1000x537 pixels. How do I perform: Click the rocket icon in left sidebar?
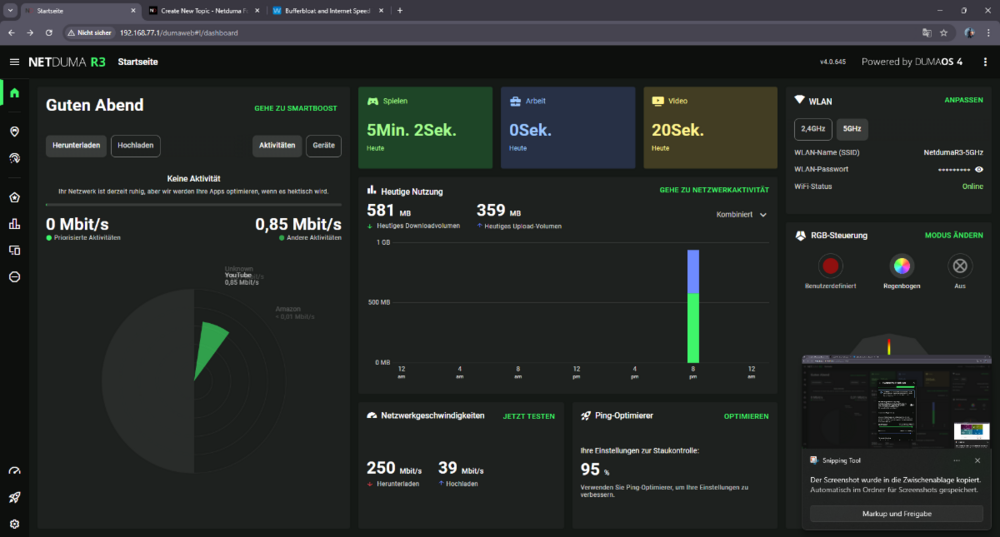[x=14, y=497]
